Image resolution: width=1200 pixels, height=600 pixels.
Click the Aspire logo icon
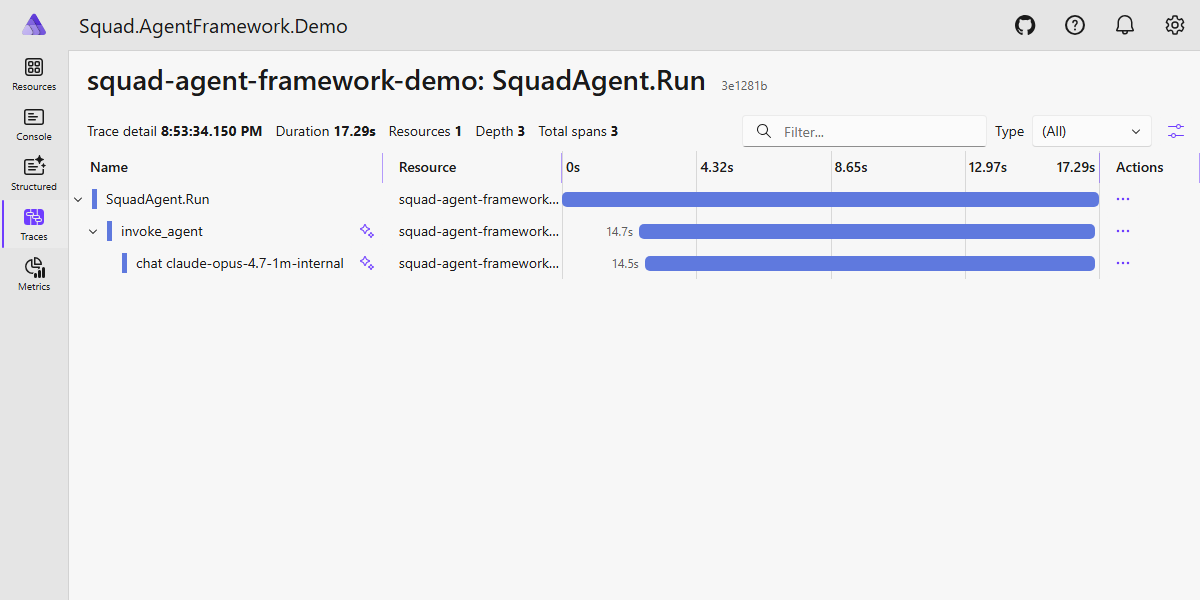34,25
